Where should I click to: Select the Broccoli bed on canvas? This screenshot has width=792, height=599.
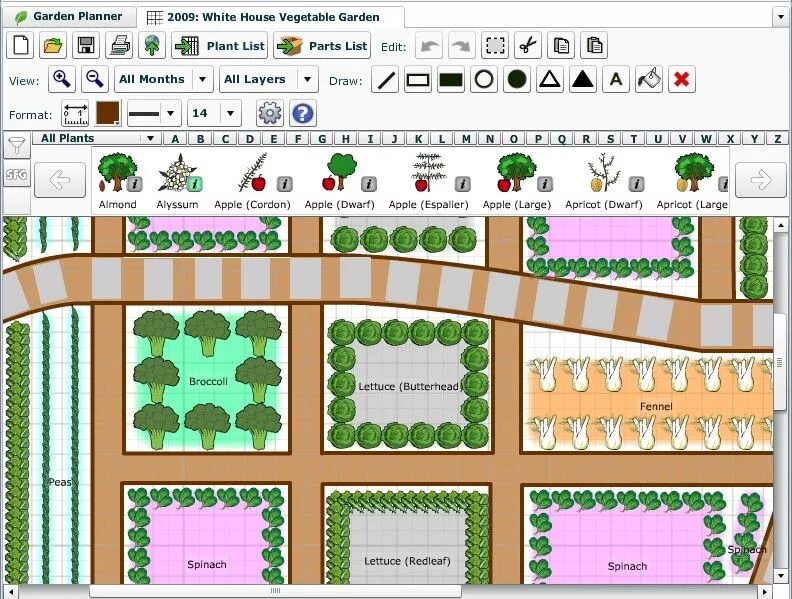[x=208, y=381]
